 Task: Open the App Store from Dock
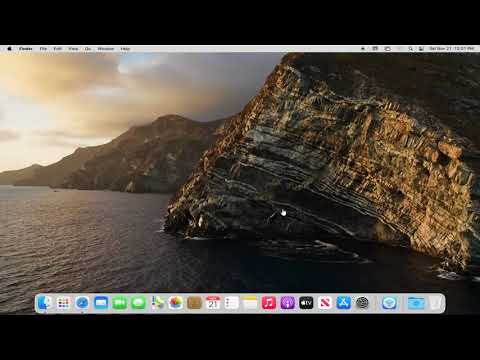[x=344, y=303]
